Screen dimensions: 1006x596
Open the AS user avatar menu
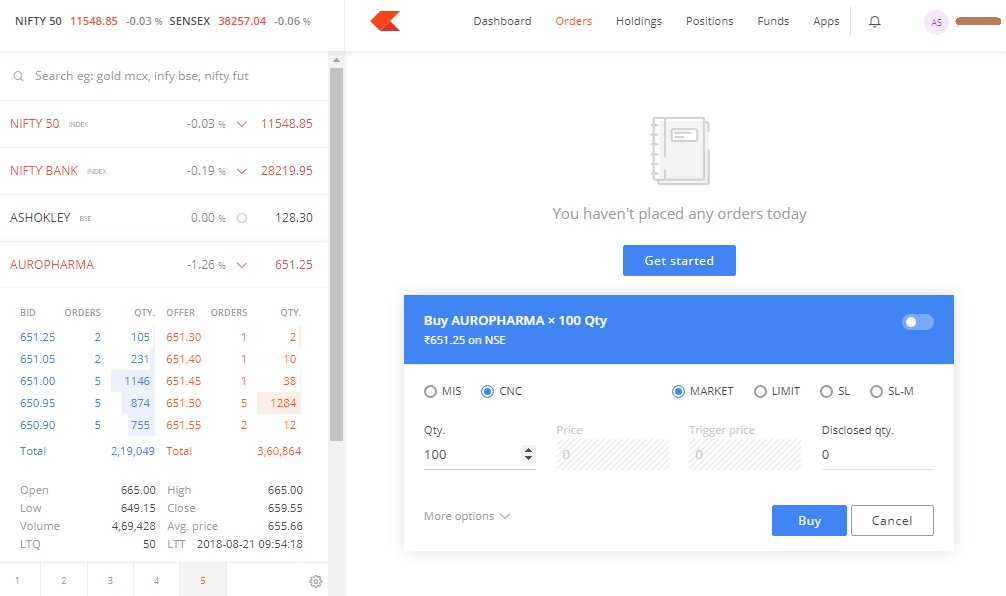(x=936, y=22)
